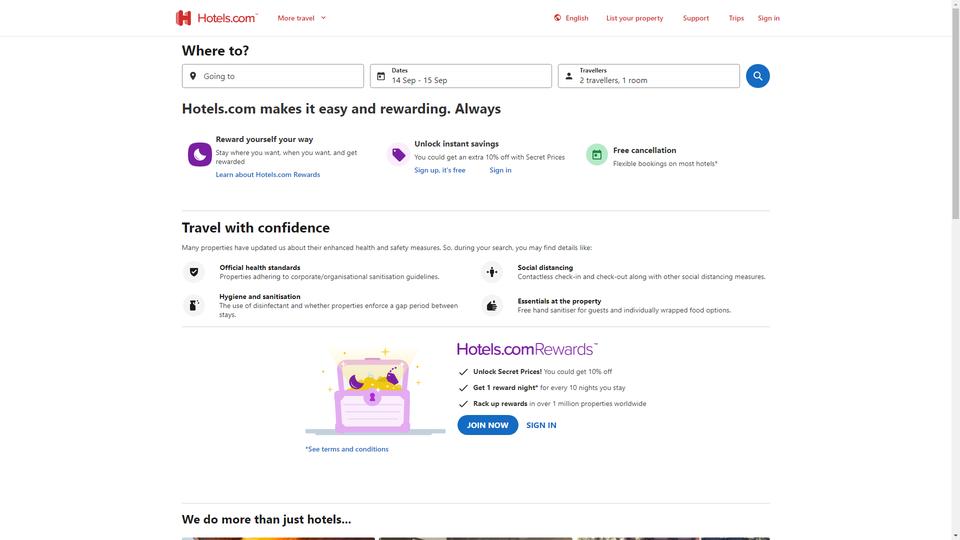Click the Hotels.com Rewards purple logo
The image size is (960, 540).
527,349
